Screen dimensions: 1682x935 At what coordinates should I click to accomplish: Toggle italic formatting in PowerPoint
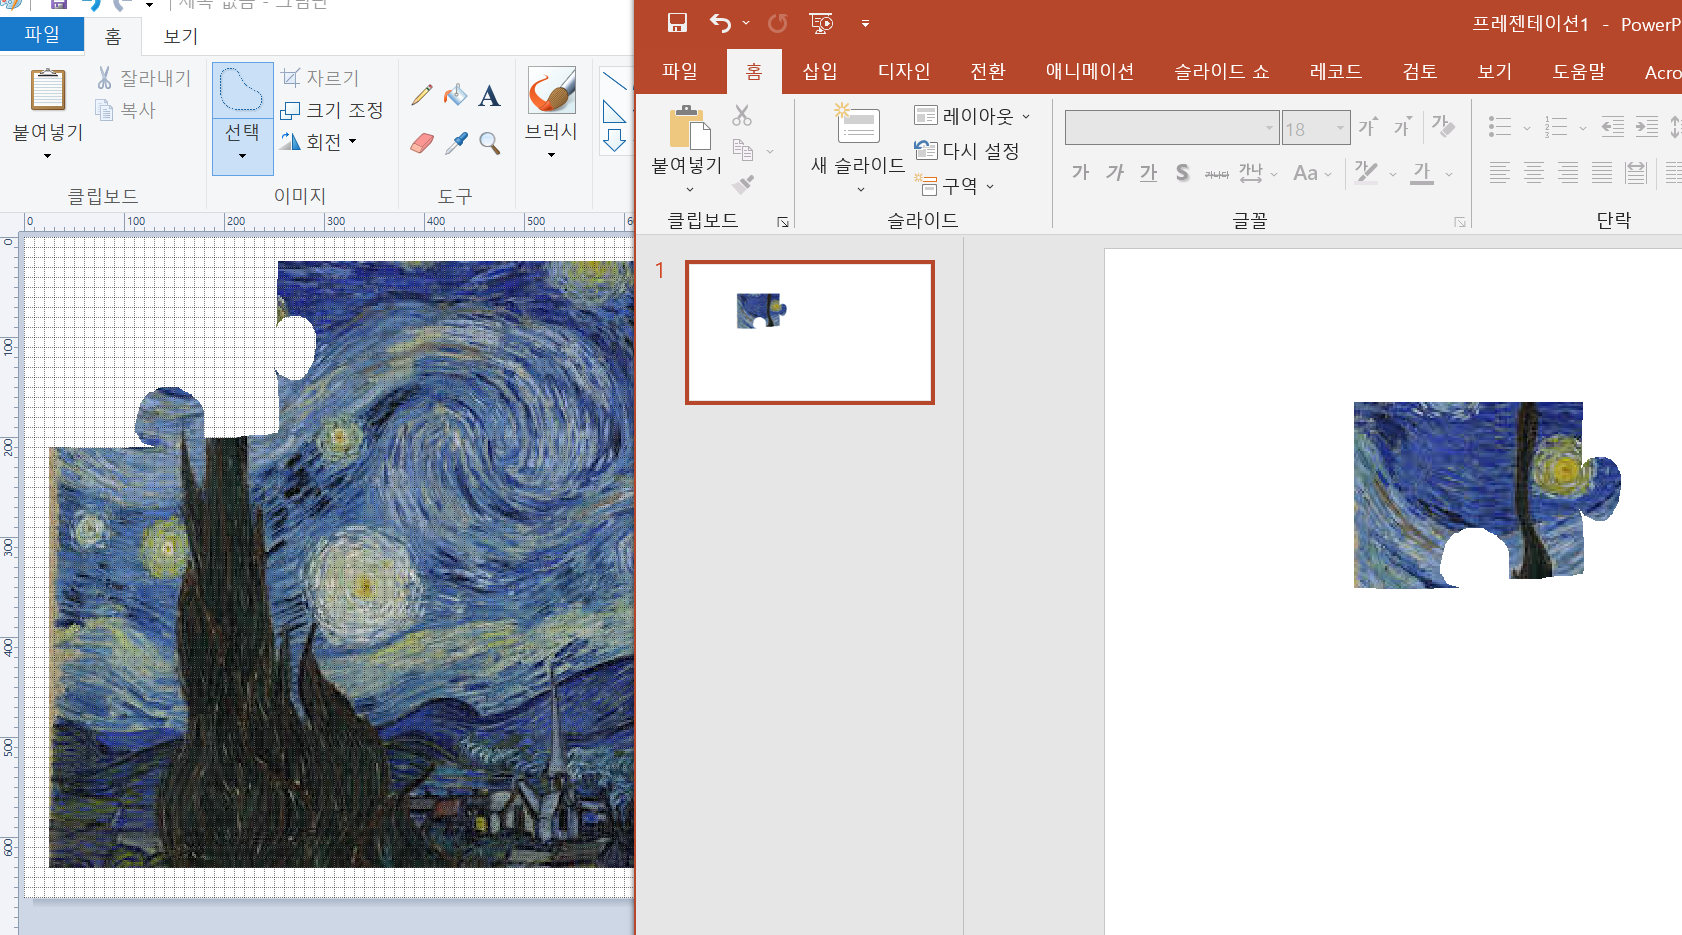click(1115, 172)
